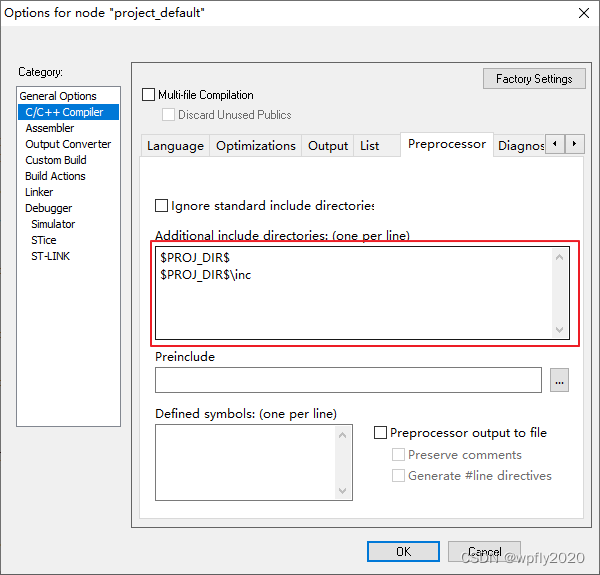Click include directories scrollbar down arrow
The image size is (600, 575).
[559, 329]
